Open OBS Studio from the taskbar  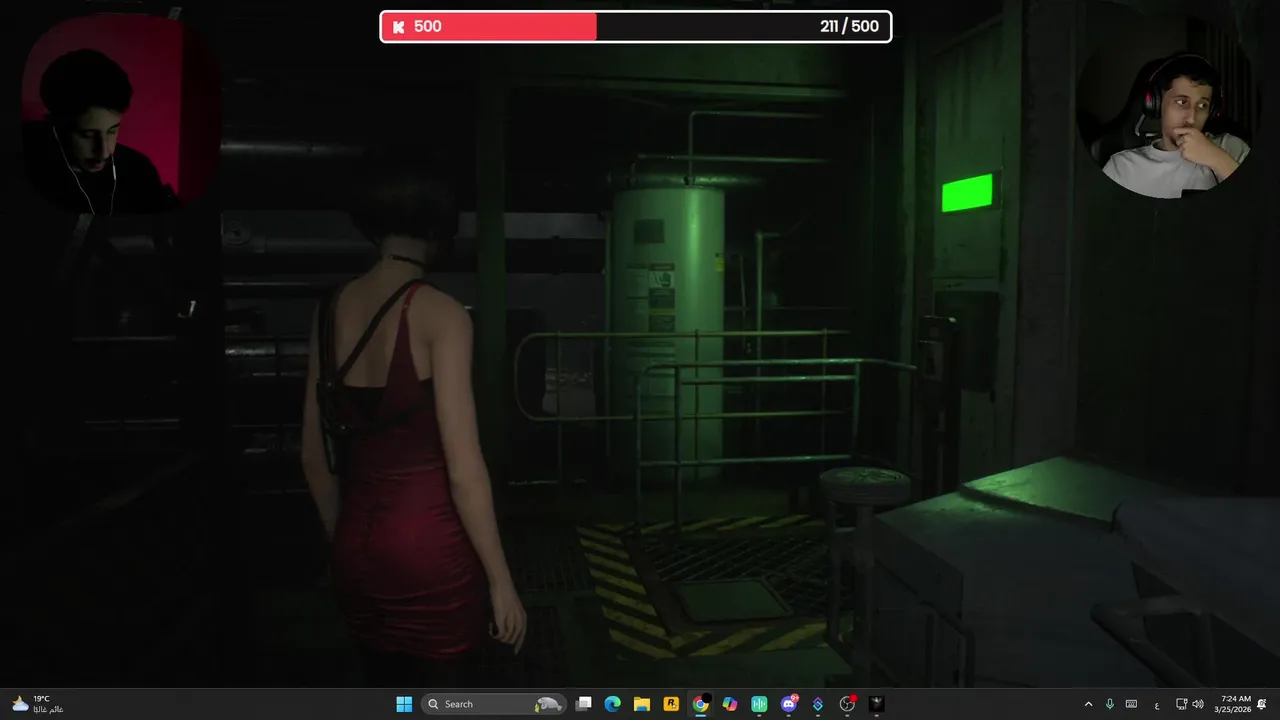847,704
